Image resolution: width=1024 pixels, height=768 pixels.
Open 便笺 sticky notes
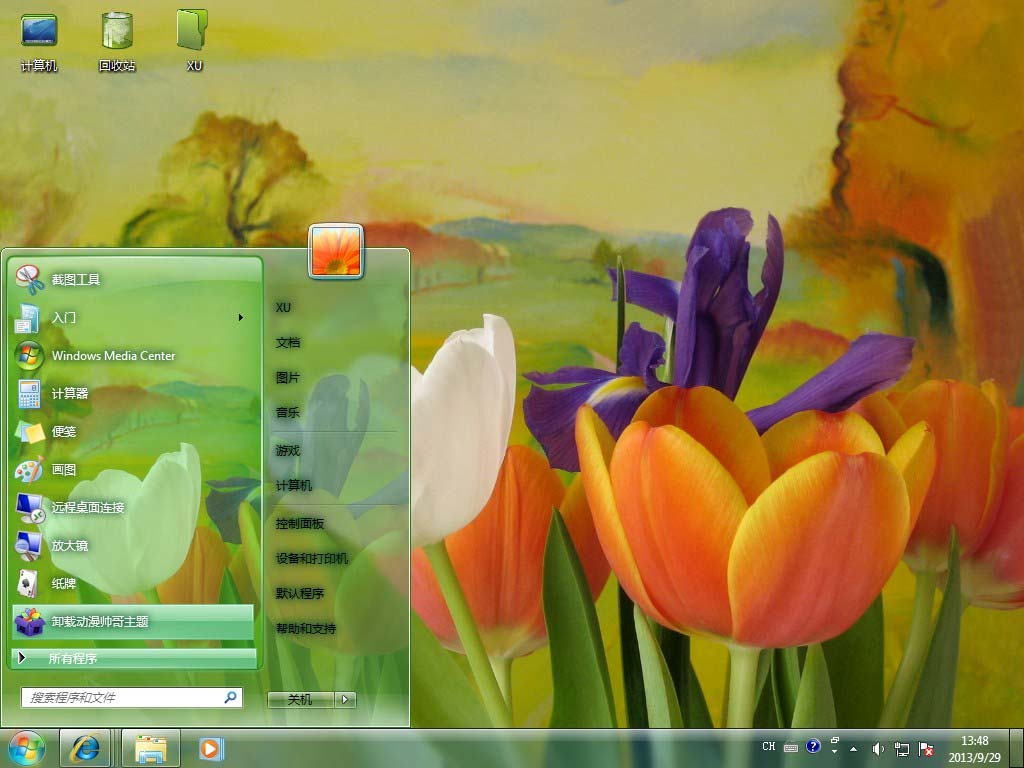pos(63,432)
